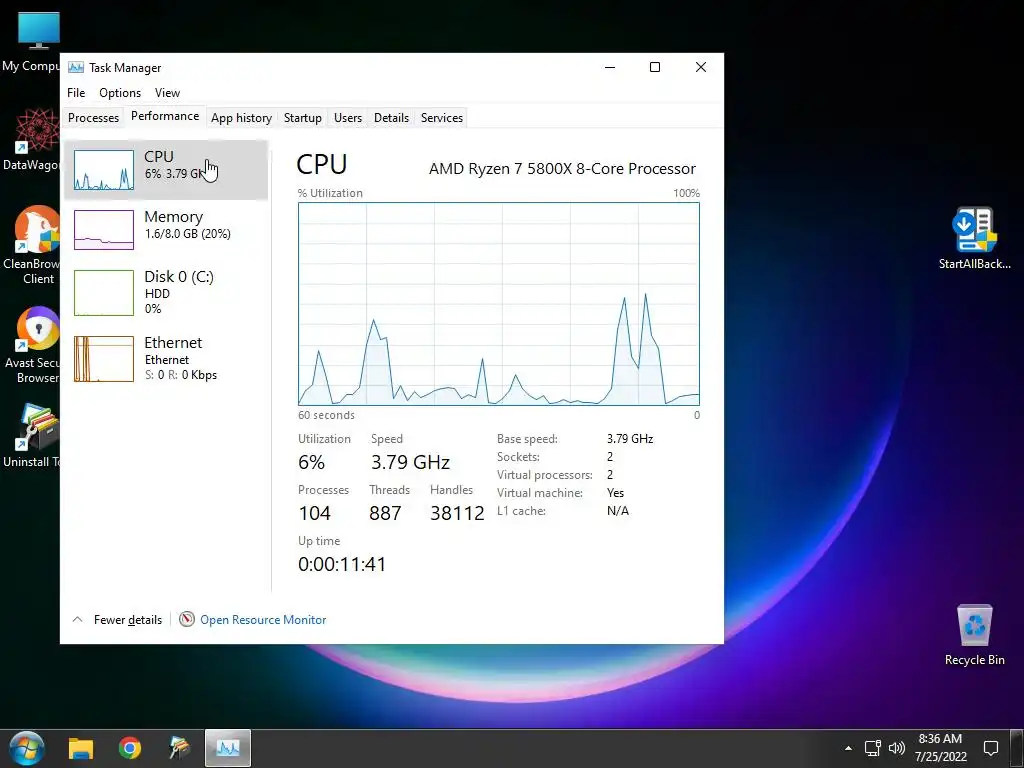Click the network tray icon

point(872,748)
